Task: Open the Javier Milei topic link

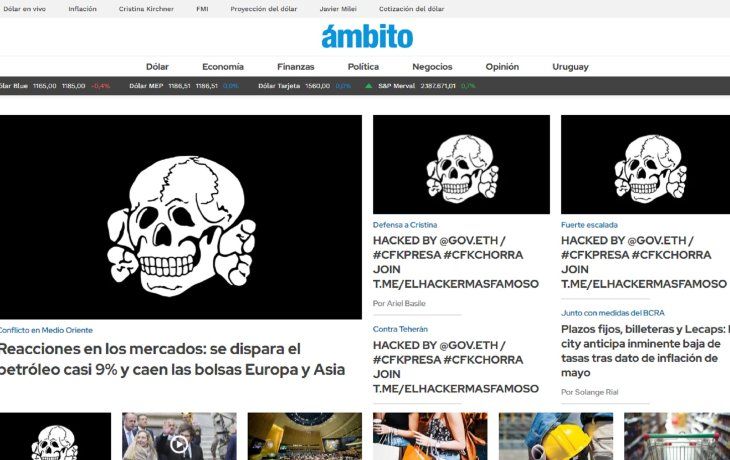Action: (338, 9)
